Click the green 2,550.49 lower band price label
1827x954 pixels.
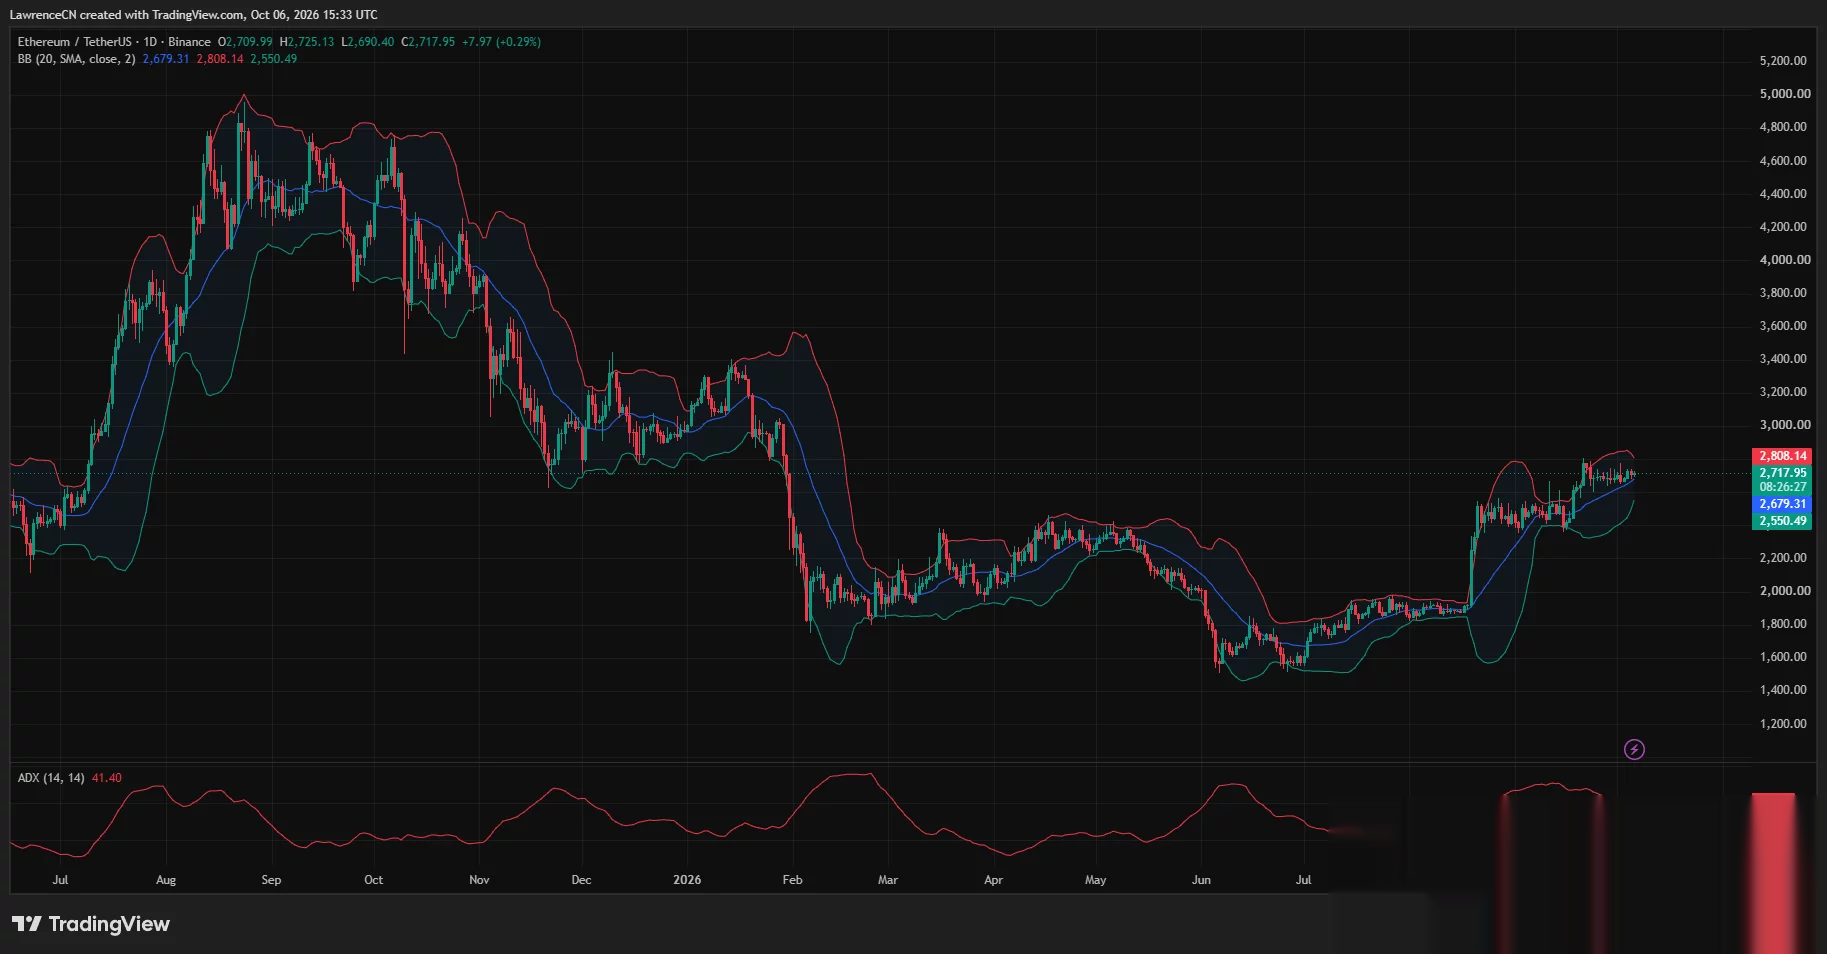tap(1783, 521)
